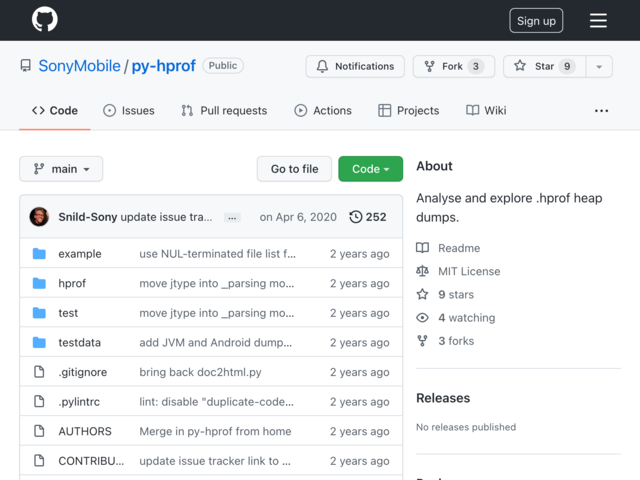This screenshot has height=480, width=640.
Task: Click the Sign up button
Action: (x=536, y=20)
